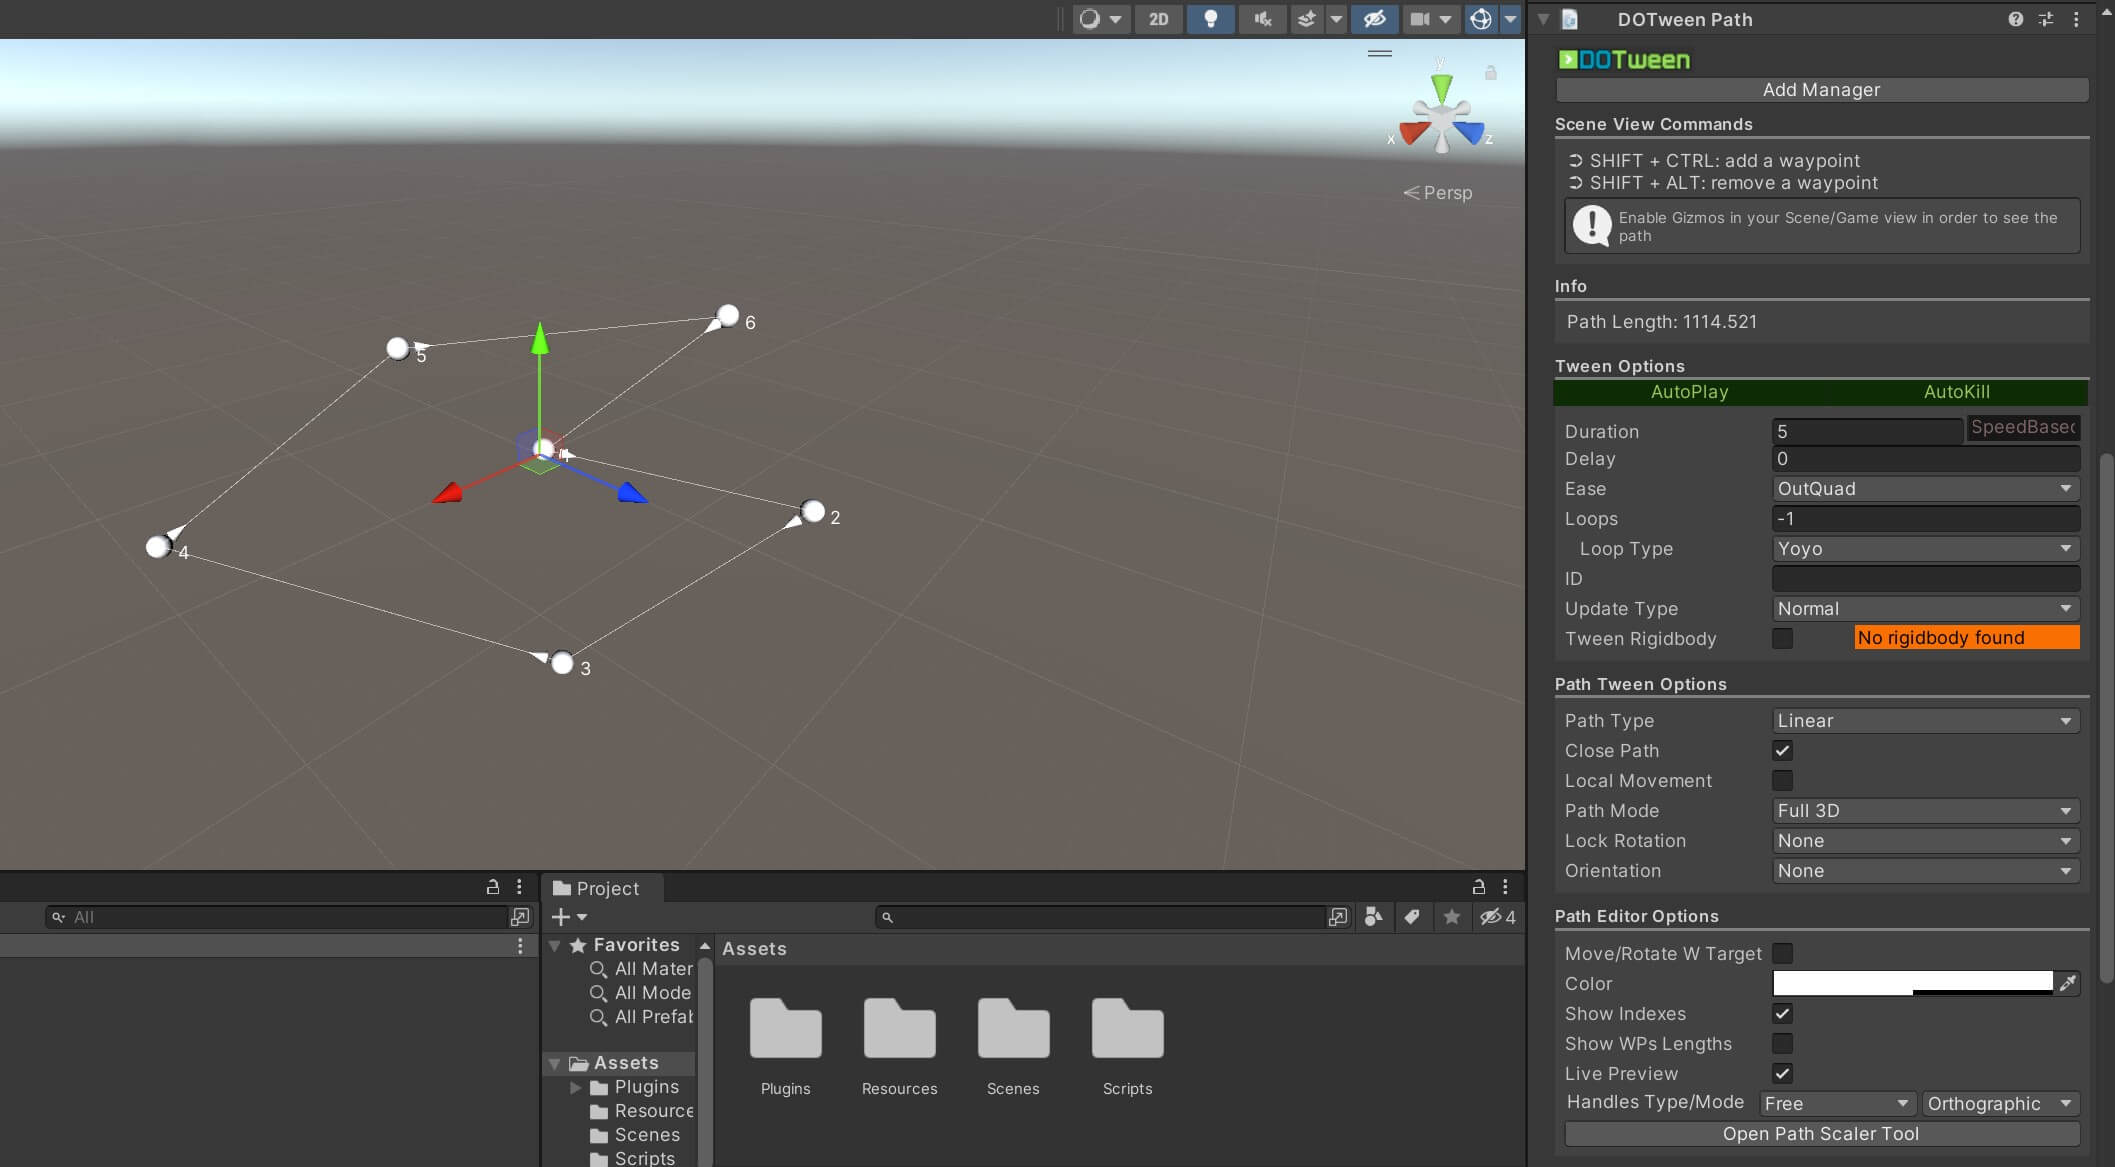The height and width of the screenshot is (1167, 2115).
Task: Toggle hidden objects visibility eye icon
Action: [x=1374, y=19]
